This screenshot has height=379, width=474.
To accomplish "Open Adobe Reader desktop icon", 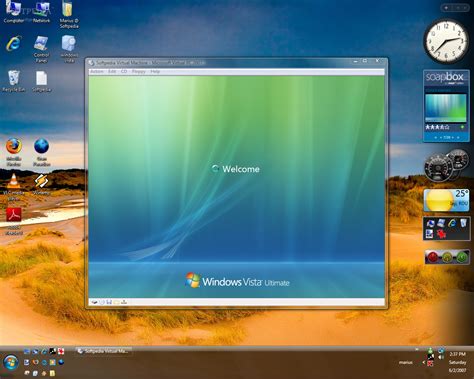I will coord(13,221).
